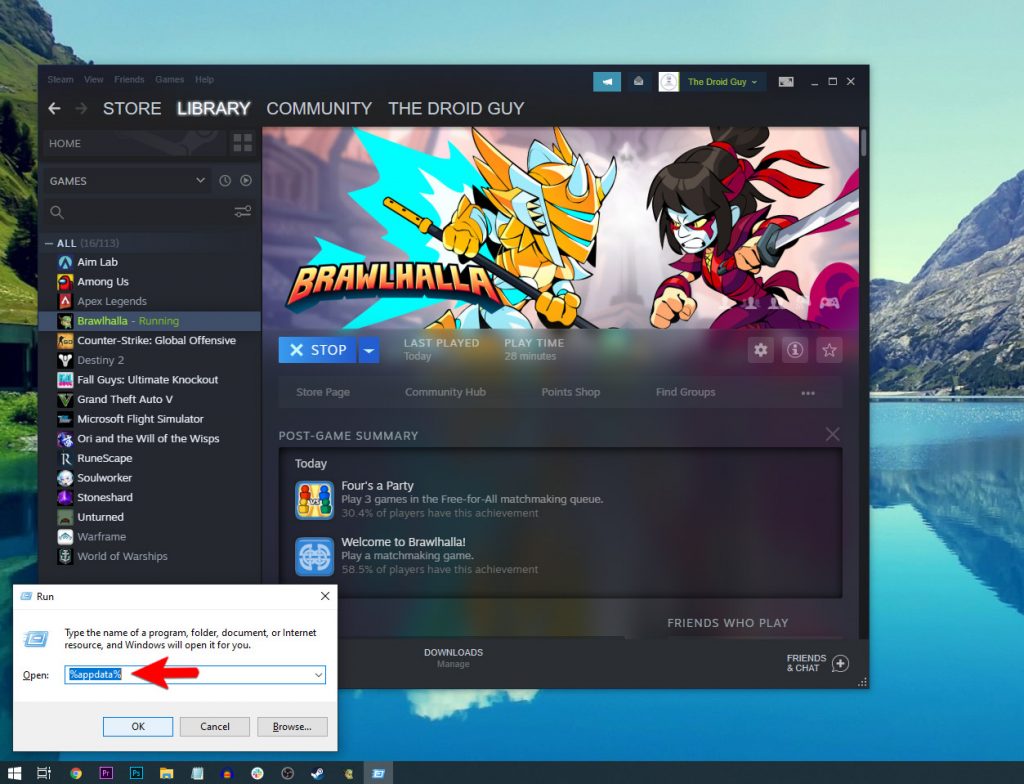Switch to the COMMUNITY tab
Screen dimensions: 1024x784
(x=319, y=108)
